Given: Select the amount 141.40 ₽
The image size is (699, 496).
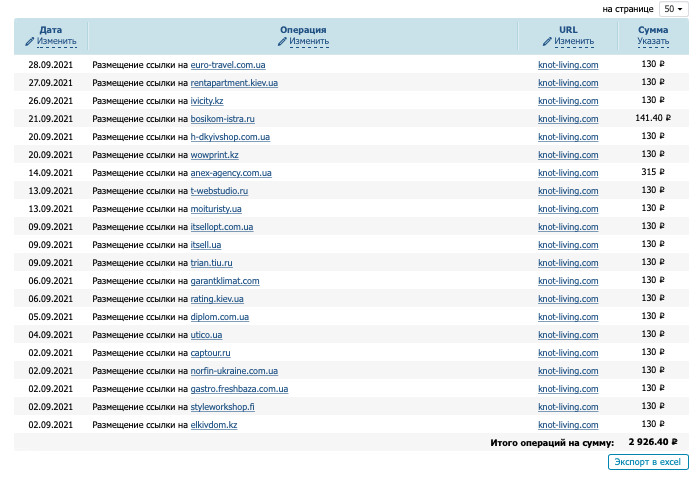Looking at the screenshot, I should (x=653, y=118).
